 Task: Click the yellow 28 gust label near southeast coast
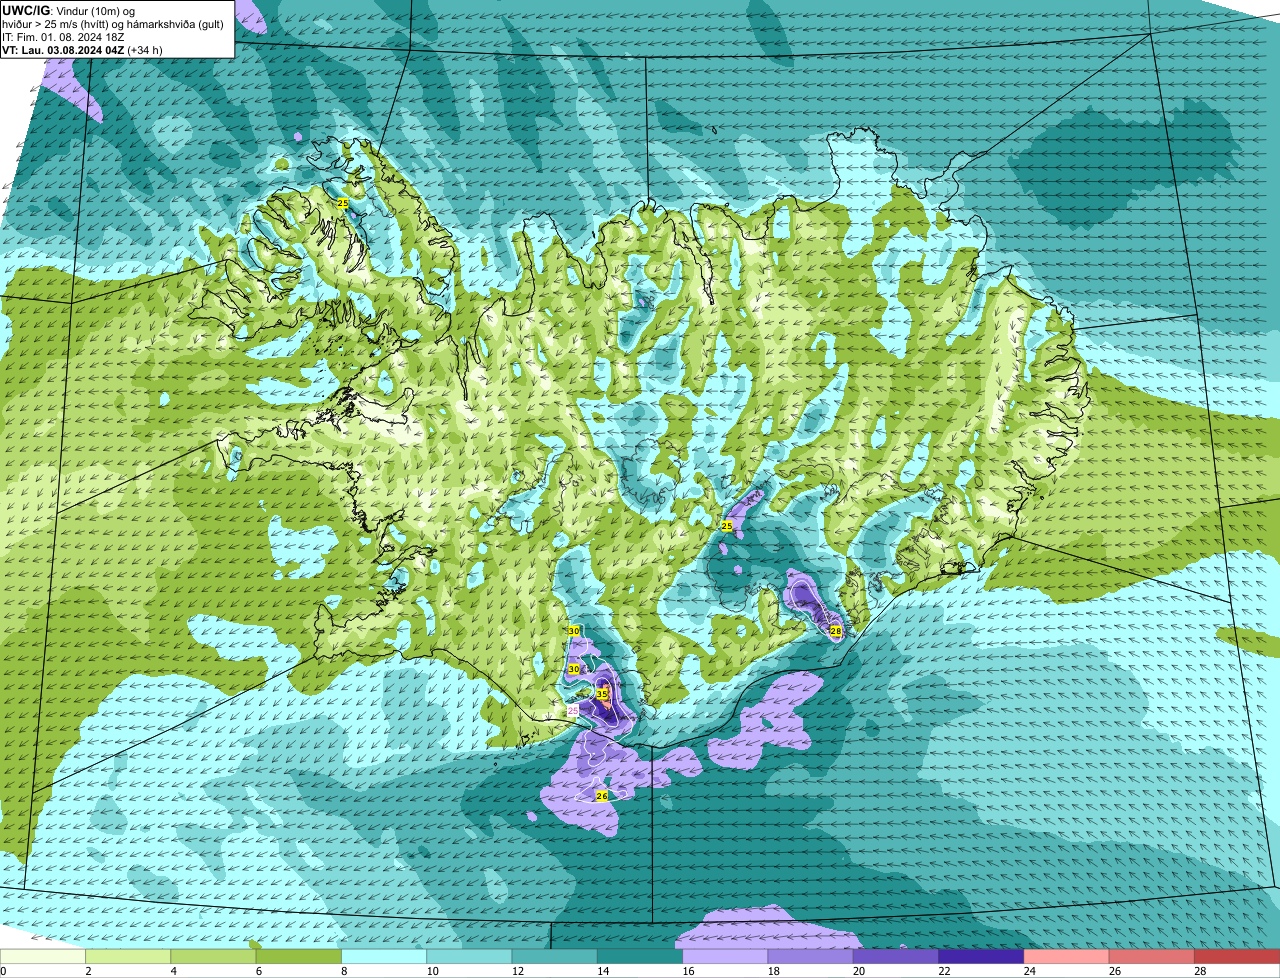click(x=836, y=630)
